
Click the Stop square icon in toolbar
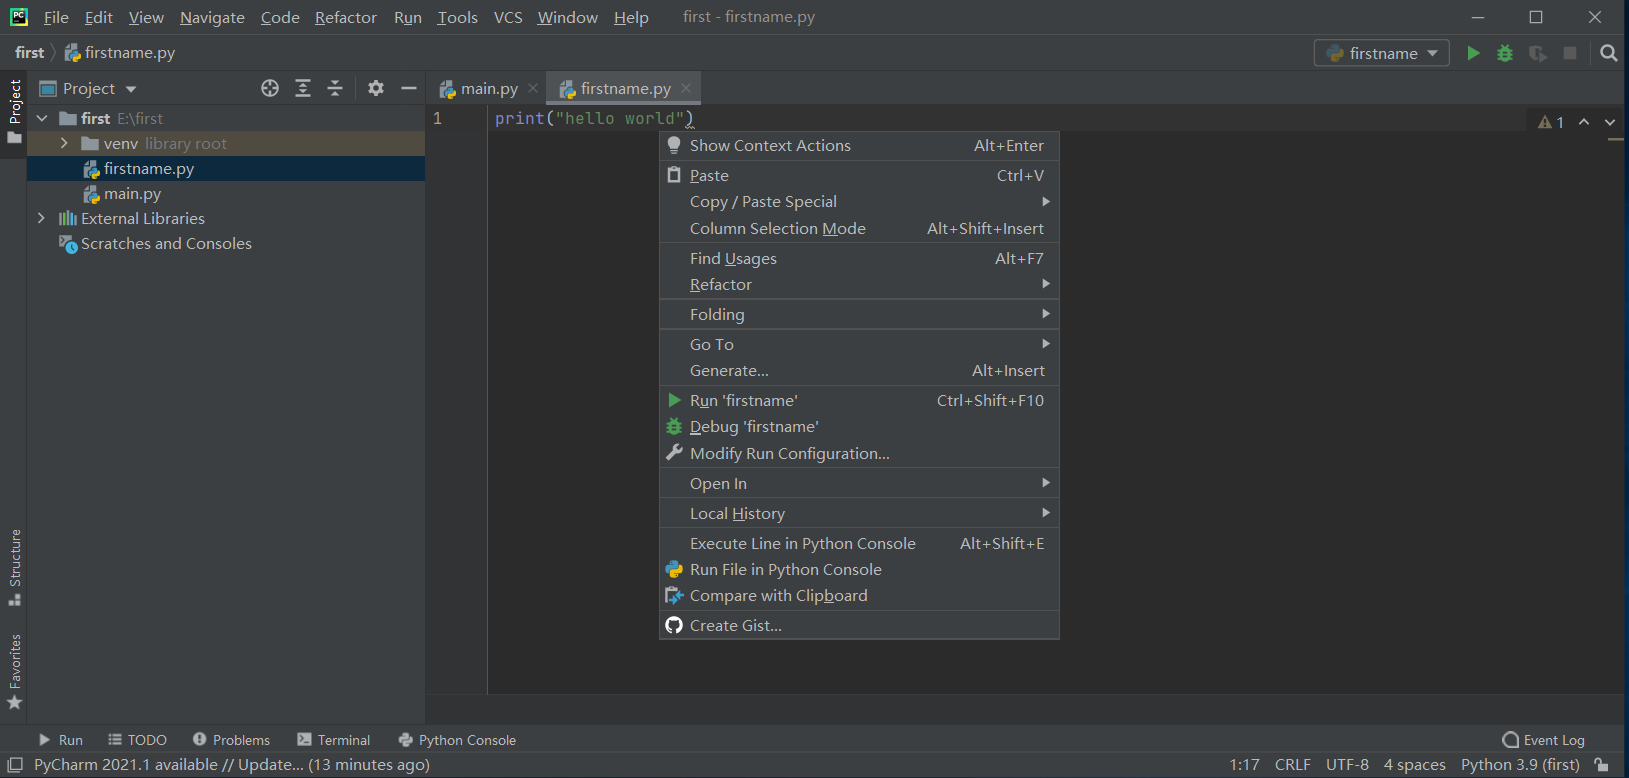point(1570,53)
